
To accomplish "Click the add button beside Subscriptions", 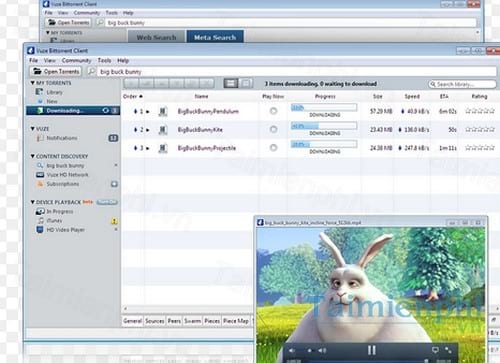I will pos(114,184).
